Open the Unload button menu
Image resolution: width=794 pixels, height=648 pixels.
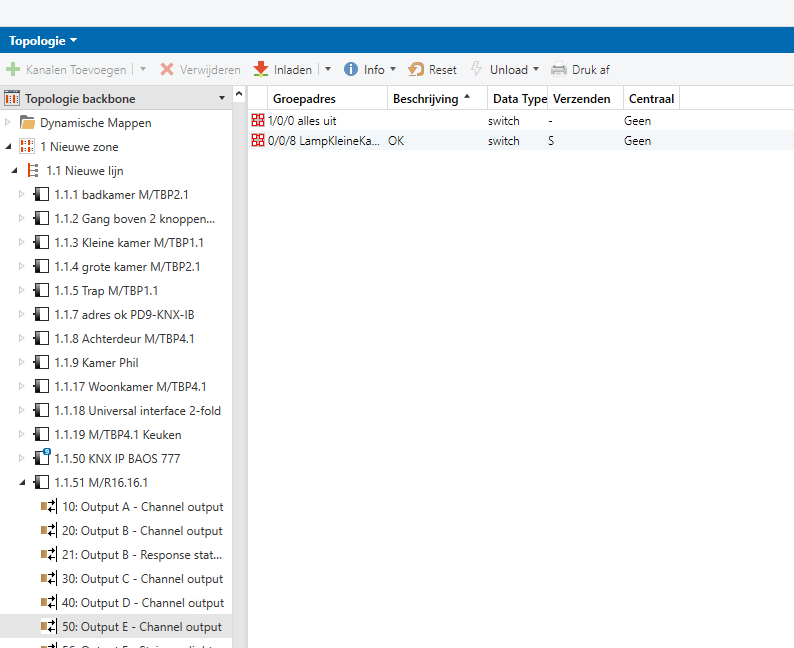tap(536, 70)
